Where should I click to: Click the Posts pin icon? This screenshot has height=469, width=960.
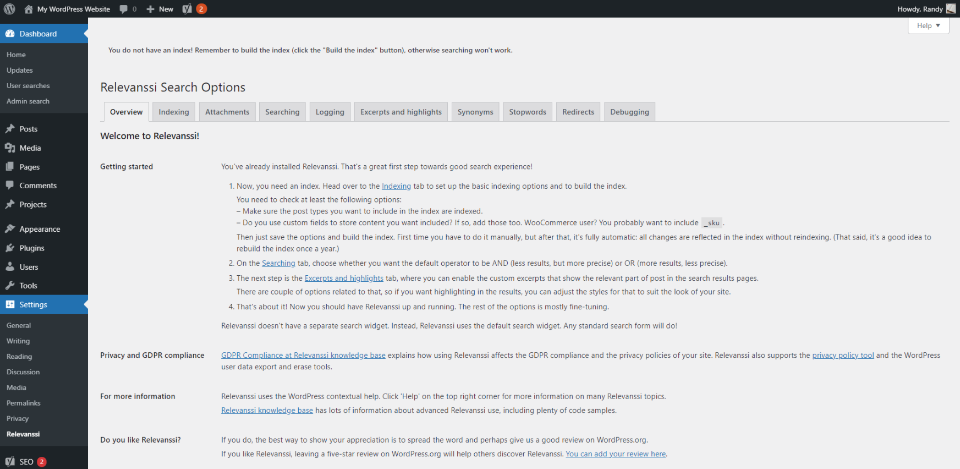(x=10, y=129)
